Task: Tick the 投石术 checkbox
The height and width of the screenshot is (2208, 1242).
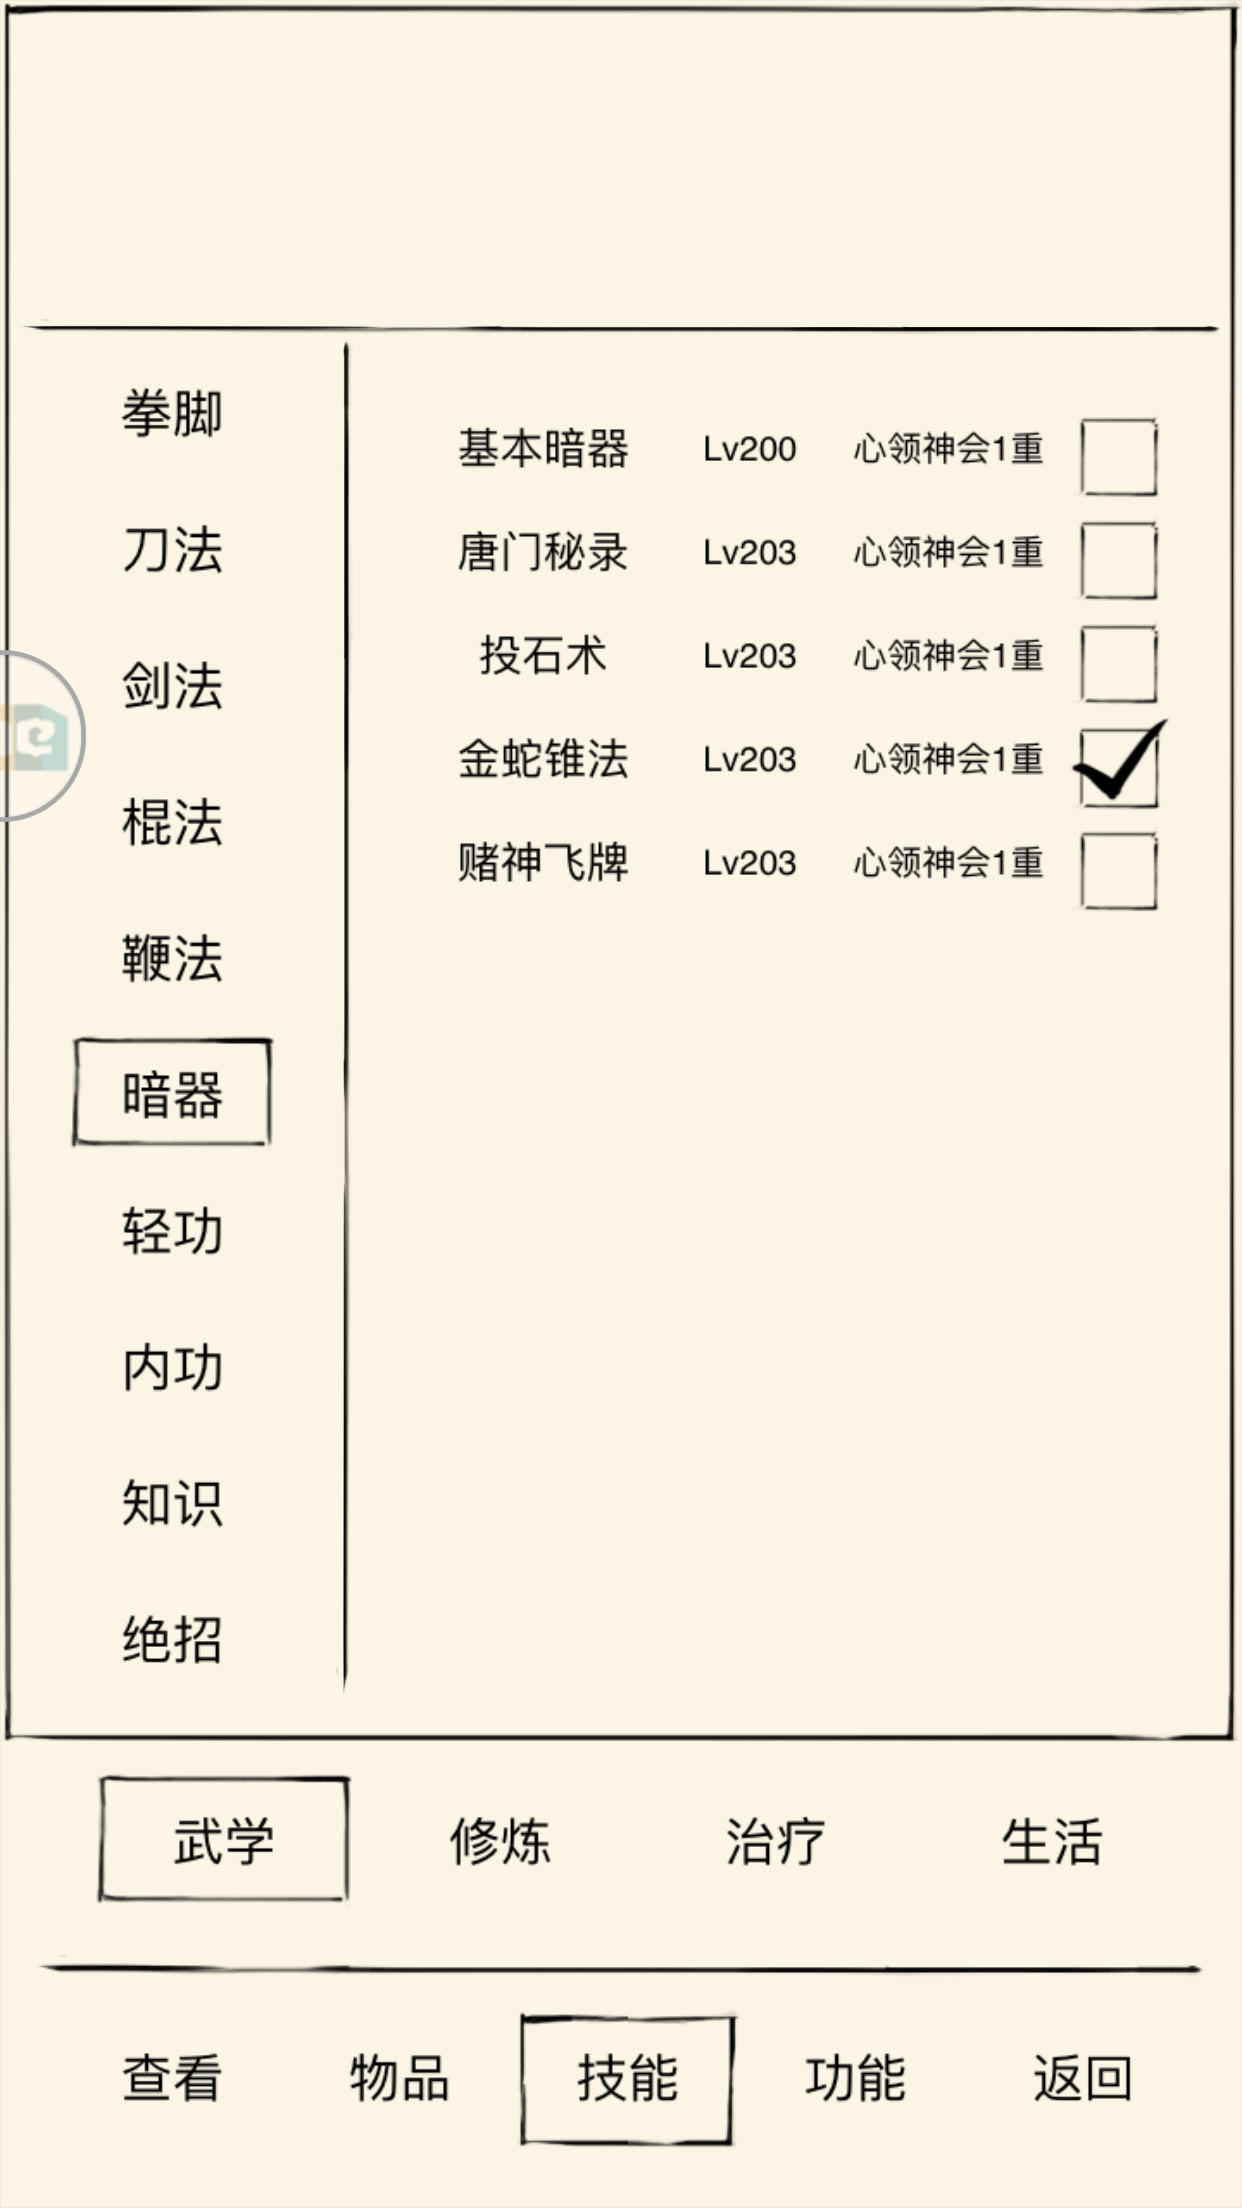Action: click(x=1118, y=664)
